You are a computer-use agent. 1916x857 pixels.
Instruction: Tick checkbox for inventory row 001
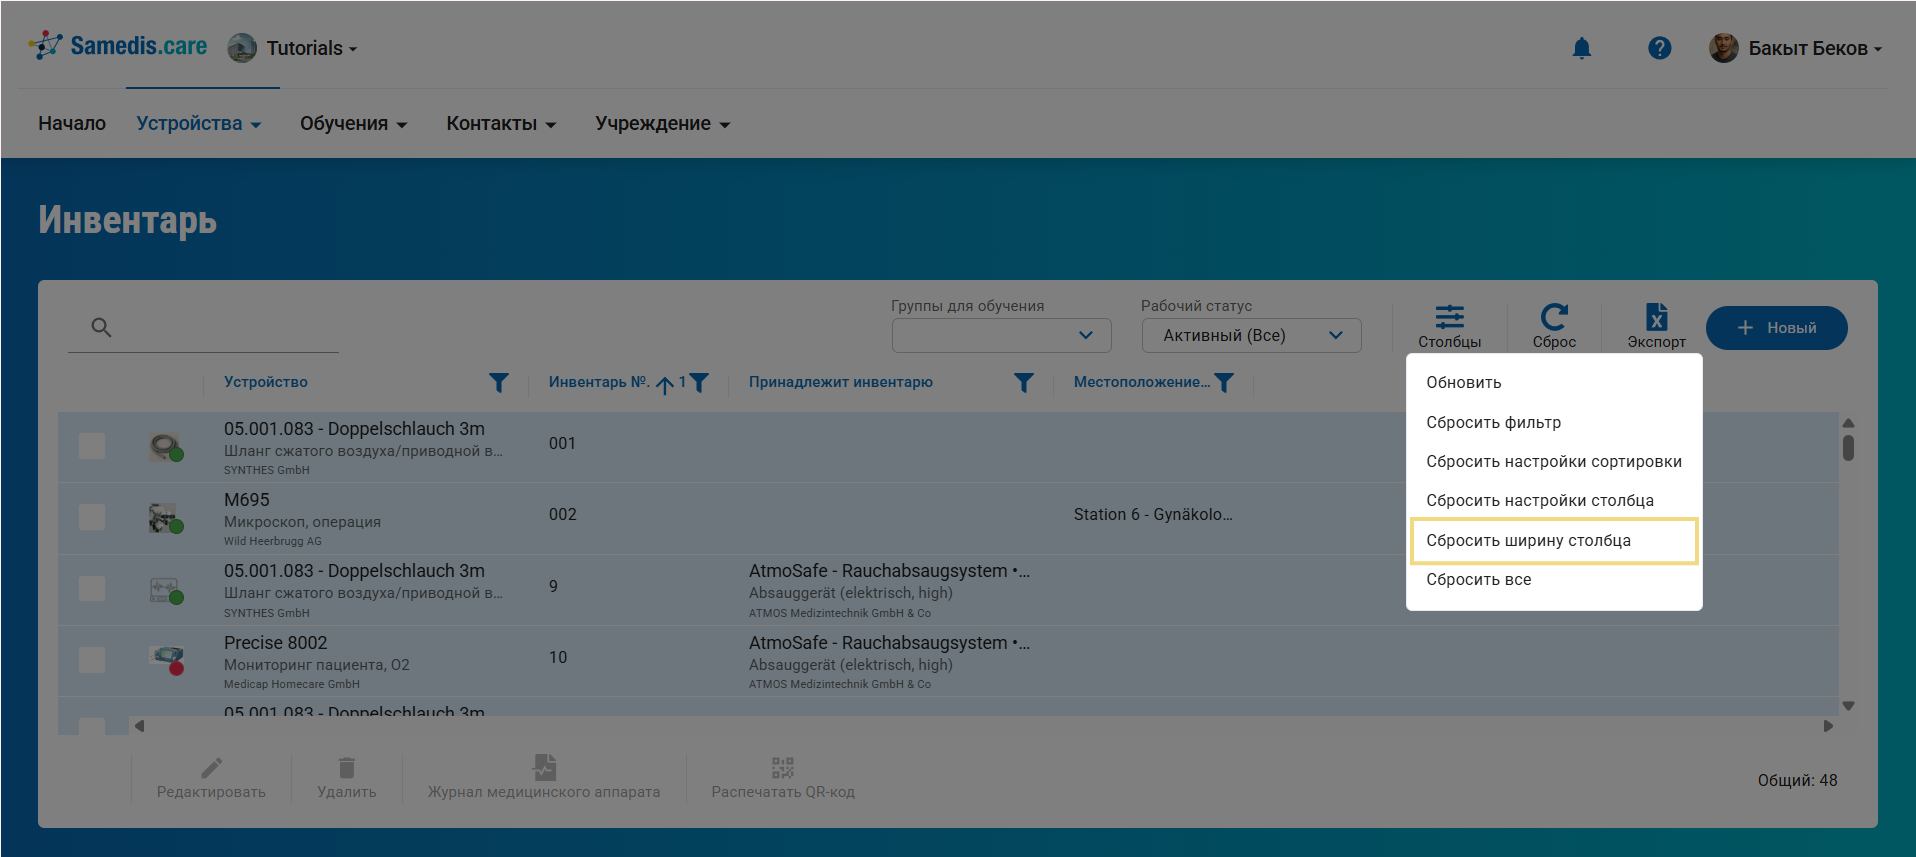click(92, 446)
